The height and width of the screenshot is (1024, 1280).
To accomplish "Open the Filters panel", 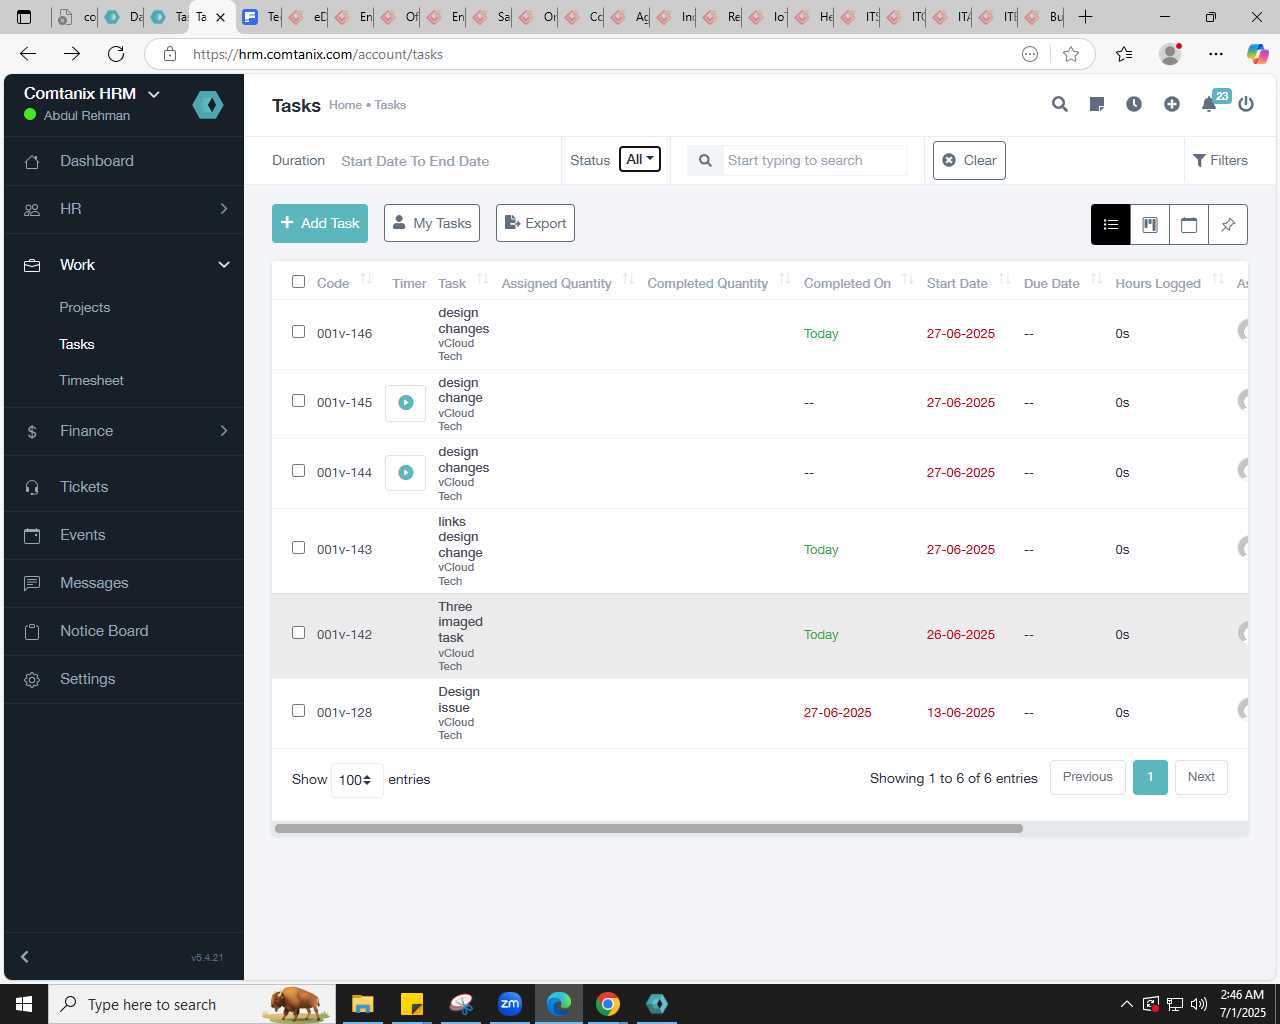I will pyautogui.click(x=1220, y=161).
